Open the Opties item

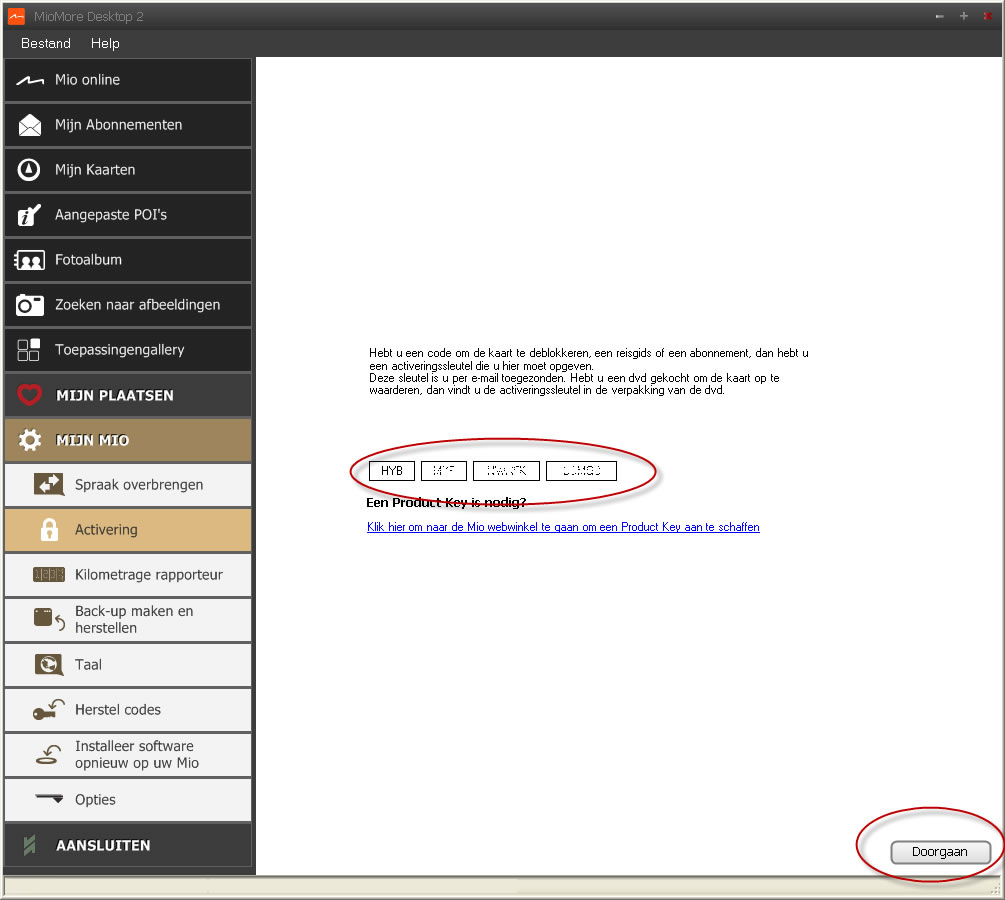click(128, 799)
